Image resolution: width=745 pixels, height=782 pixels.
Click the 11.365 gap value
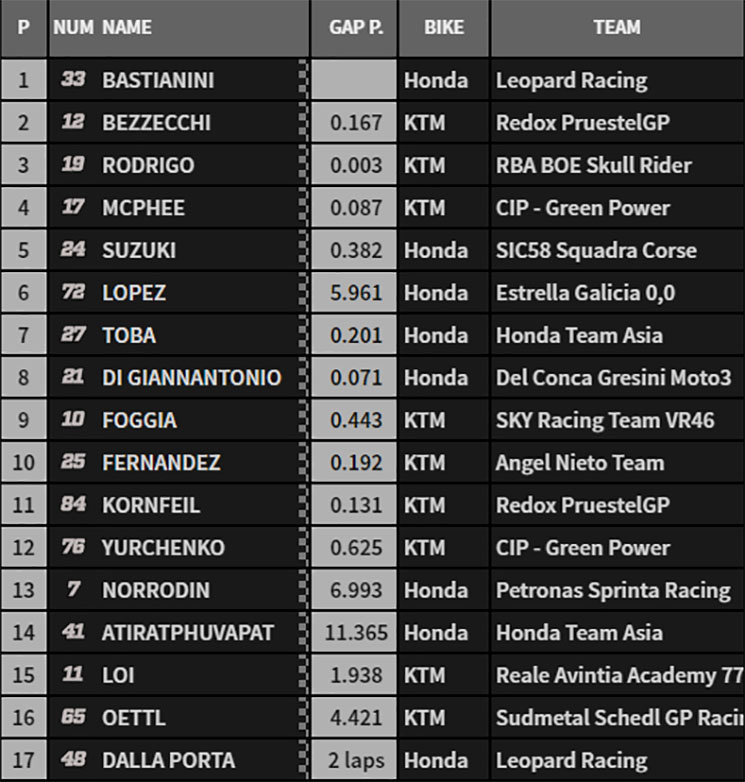[x=356, y=633]
